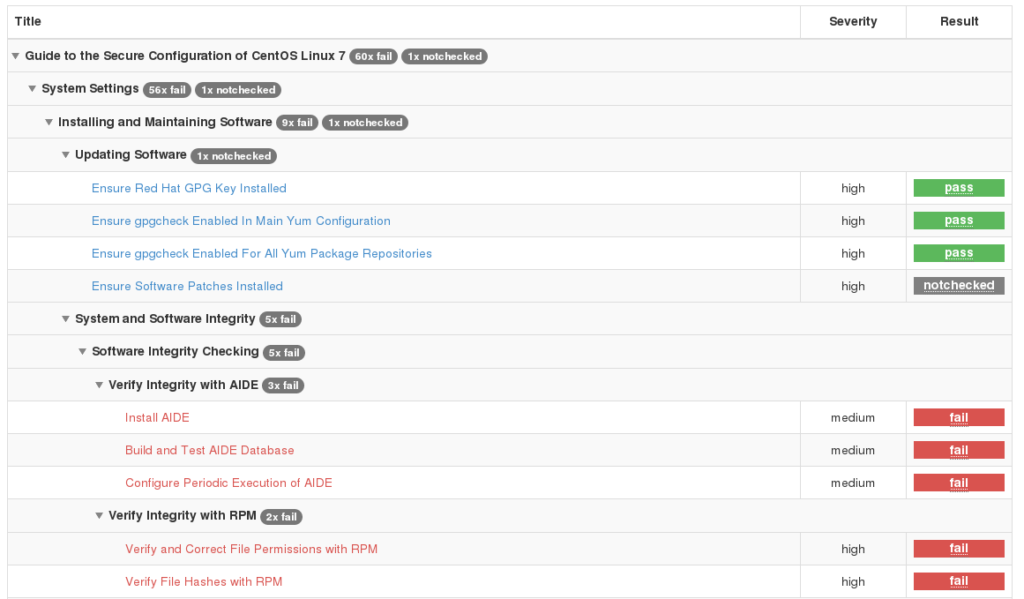Click 5x fail badge on Software Integrity Checking
Viewport: 1024px width, 599px height.
pos(283,352)
